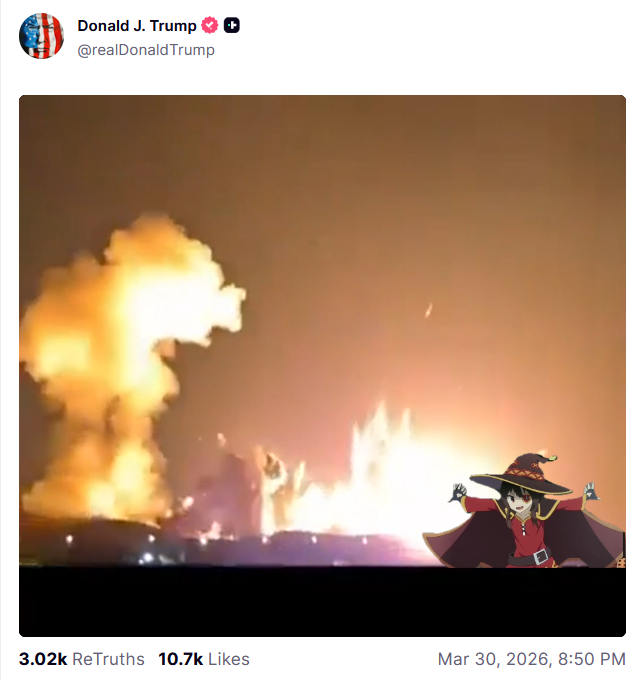Visit the @realDonaldTrump handle link
This screenshot has height=680, width=640.
click(146, 50)
